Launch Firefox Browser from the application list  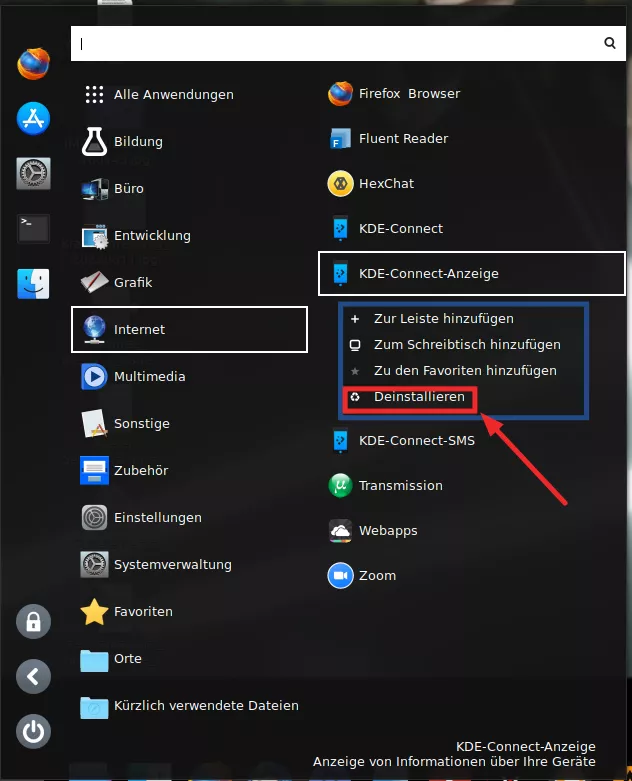pyautogui.click(x=472, y=94)
